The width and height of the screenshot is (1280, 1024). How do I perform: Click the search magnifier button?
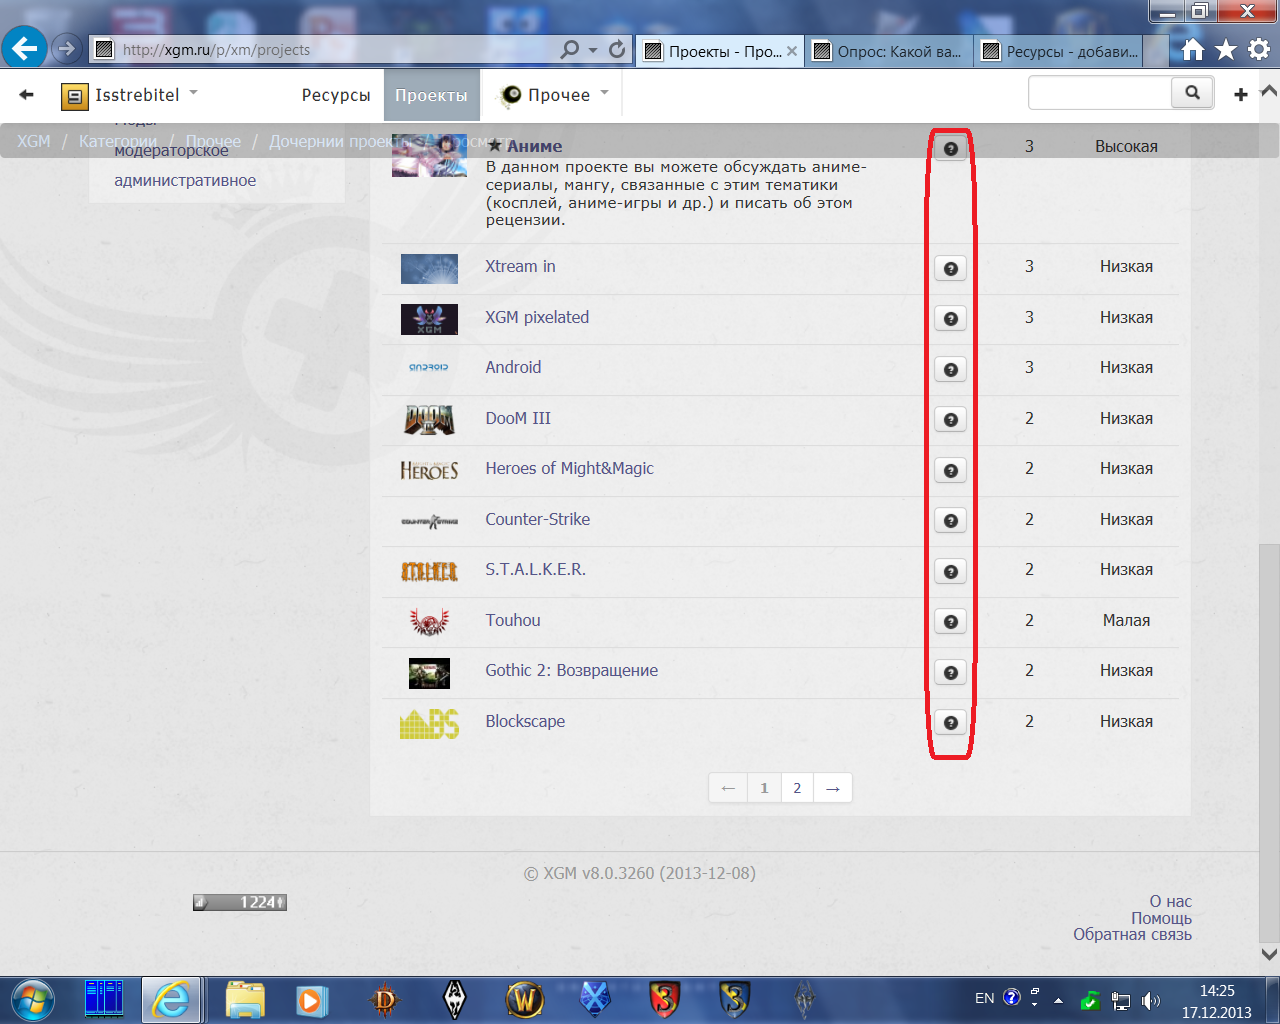point(1192,93)
